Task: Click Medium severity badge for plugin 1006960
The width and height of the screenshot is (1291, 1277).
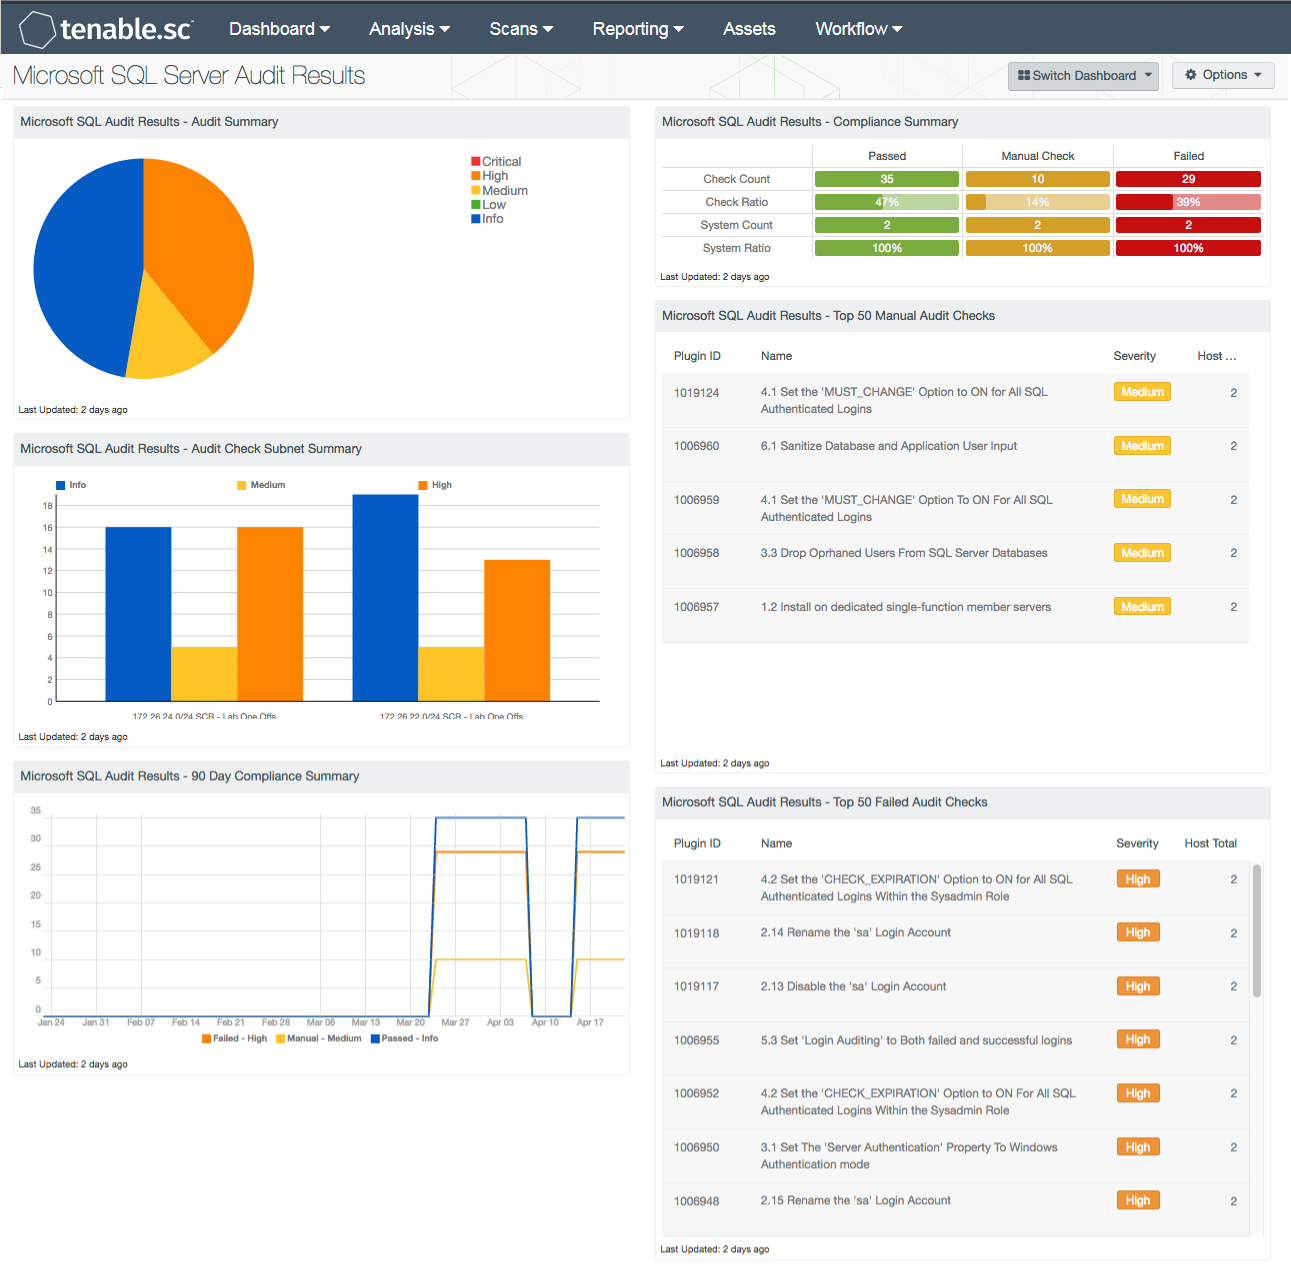Action: (1142, 446)
